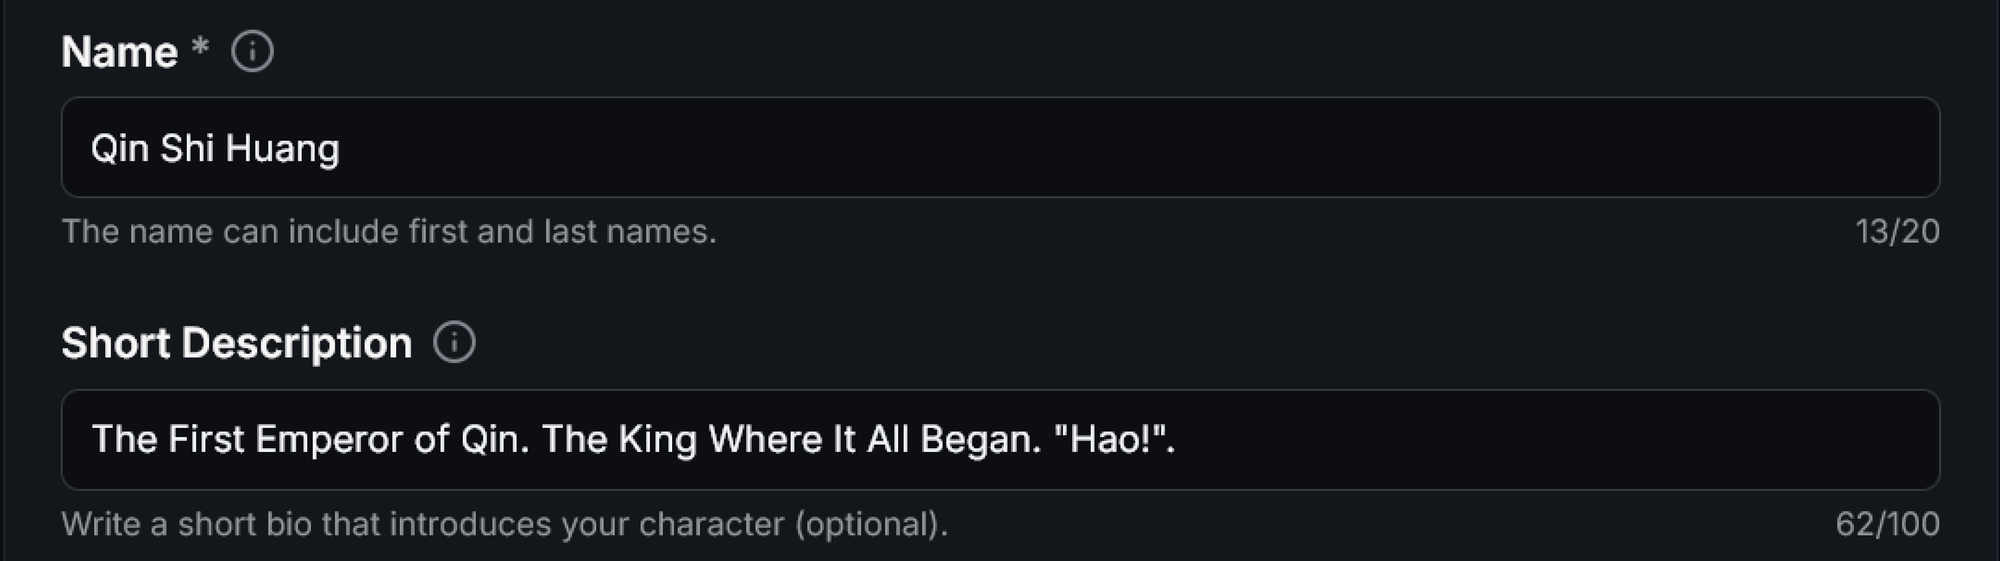Viewport: 2000px width, 561px height.
Task: Click the word 'Began' in description
Action: 979,440
